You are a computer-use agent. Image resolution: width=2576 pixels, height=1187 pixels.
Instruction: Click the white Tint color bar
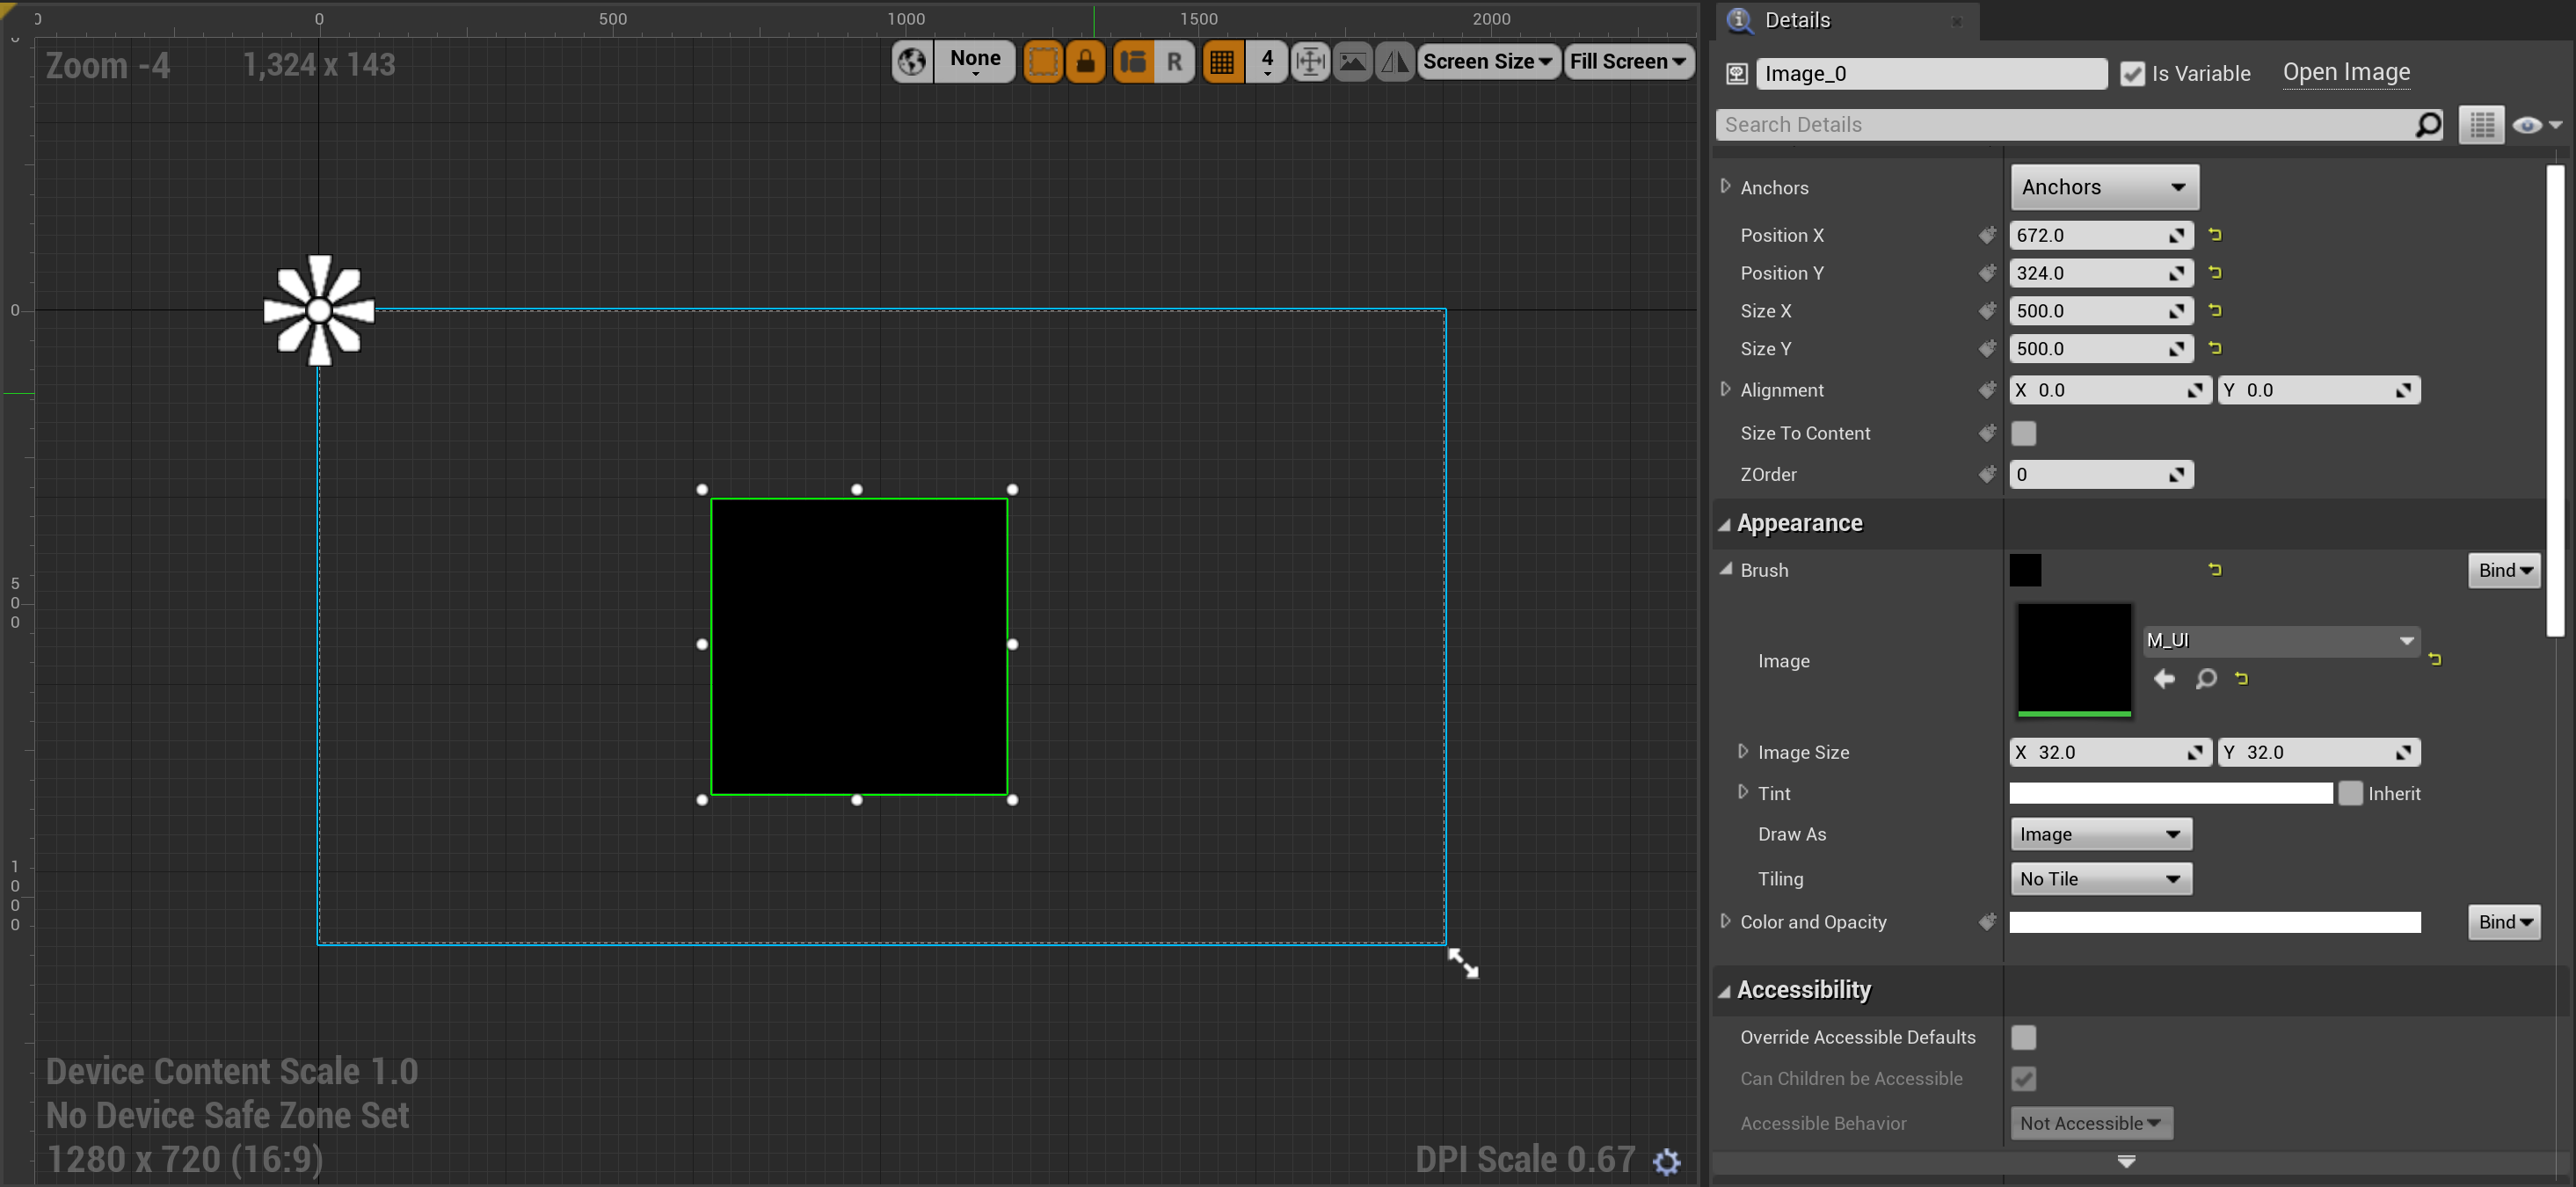(2170, 793)
